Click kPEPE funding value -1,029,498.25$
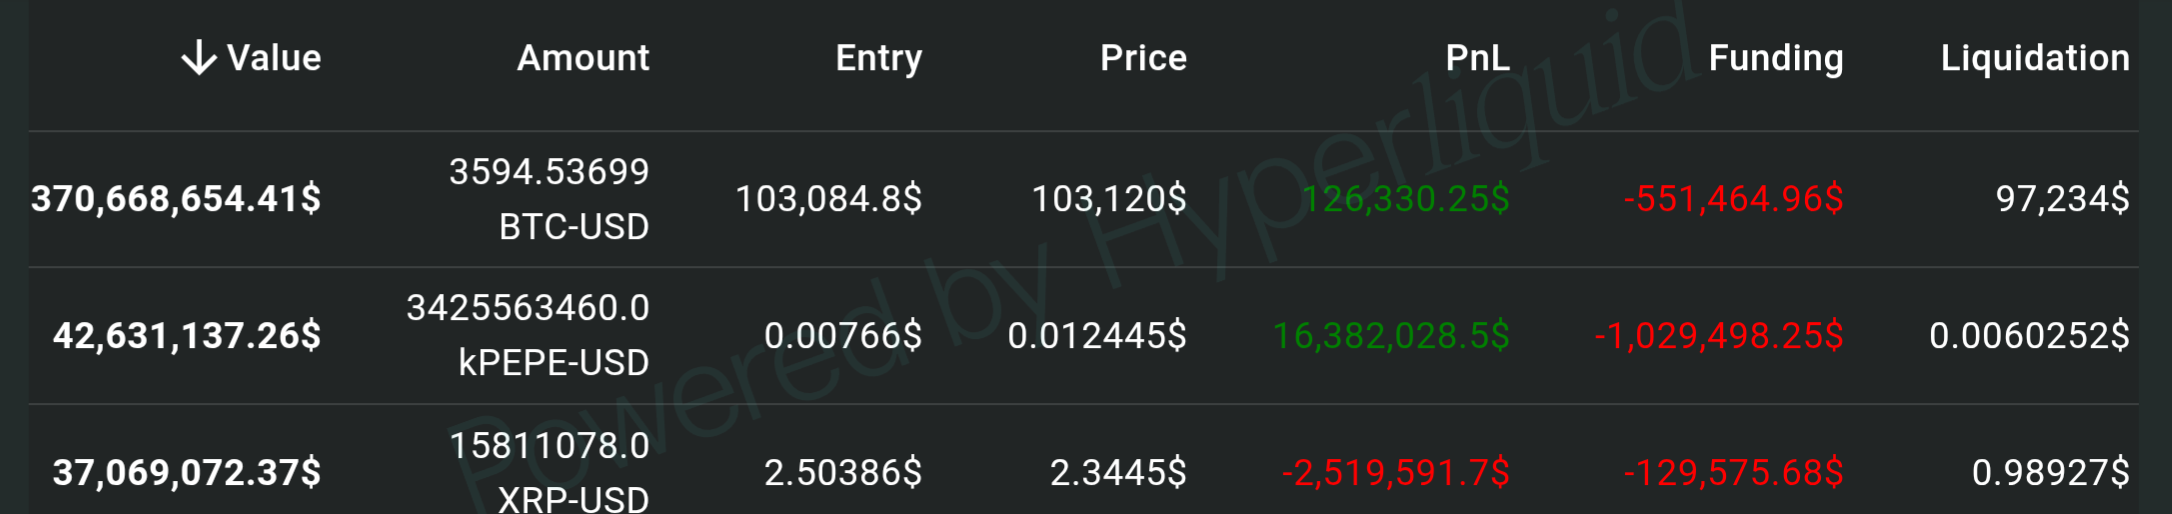Viewport: 2172px width, 514px height. (1718, 335)
